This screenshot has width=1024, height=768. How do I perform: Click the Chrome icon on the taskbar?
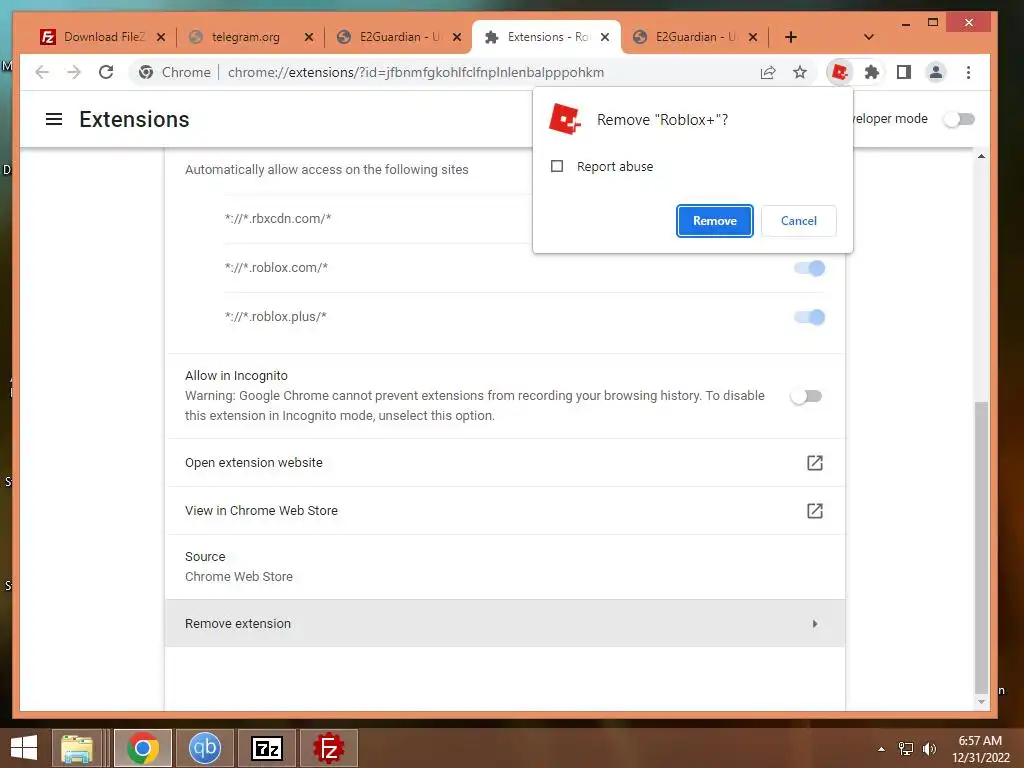click(x=143, y=748)
